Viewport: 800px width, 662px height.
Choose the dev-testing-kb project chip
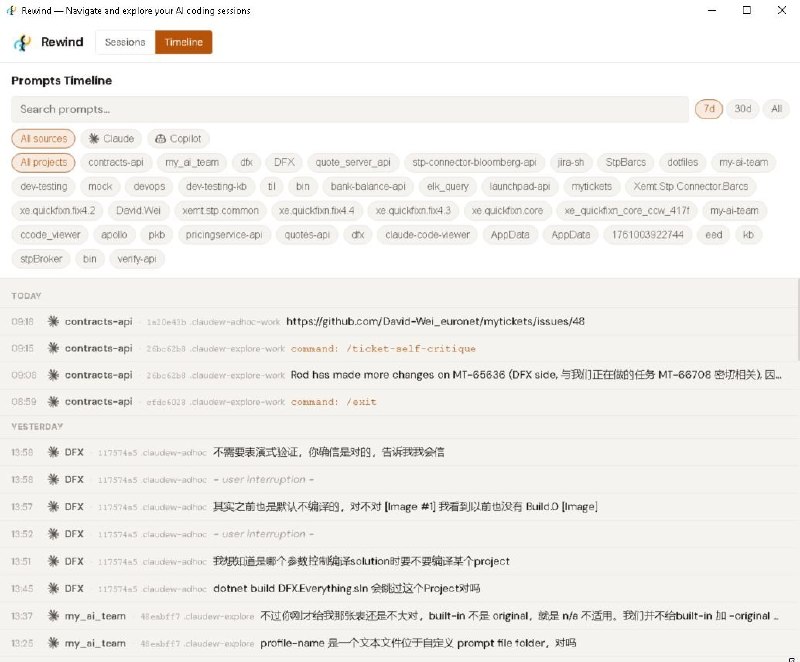pyautogui.click(x=216, y=187)
